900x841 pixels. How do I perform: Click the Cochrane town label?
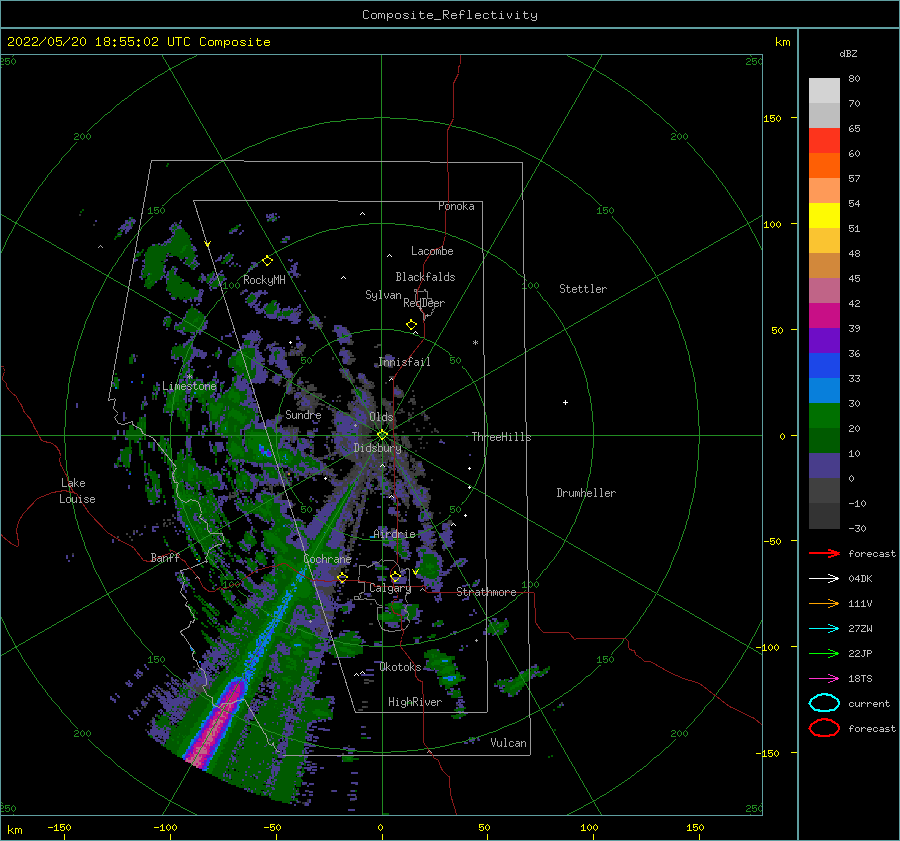[x=327, y=559]
